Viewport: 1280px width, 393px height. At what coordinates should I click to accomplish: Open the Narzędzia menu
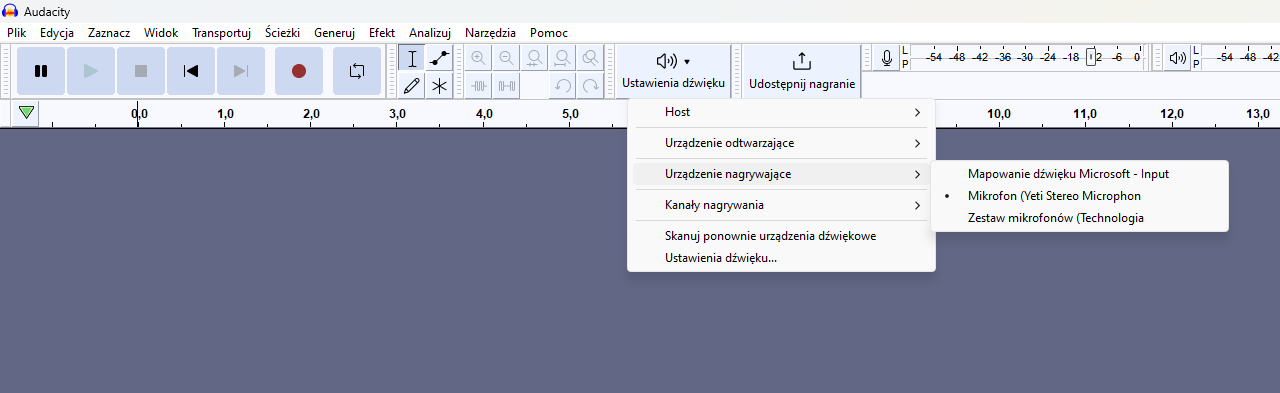(491, 33)
